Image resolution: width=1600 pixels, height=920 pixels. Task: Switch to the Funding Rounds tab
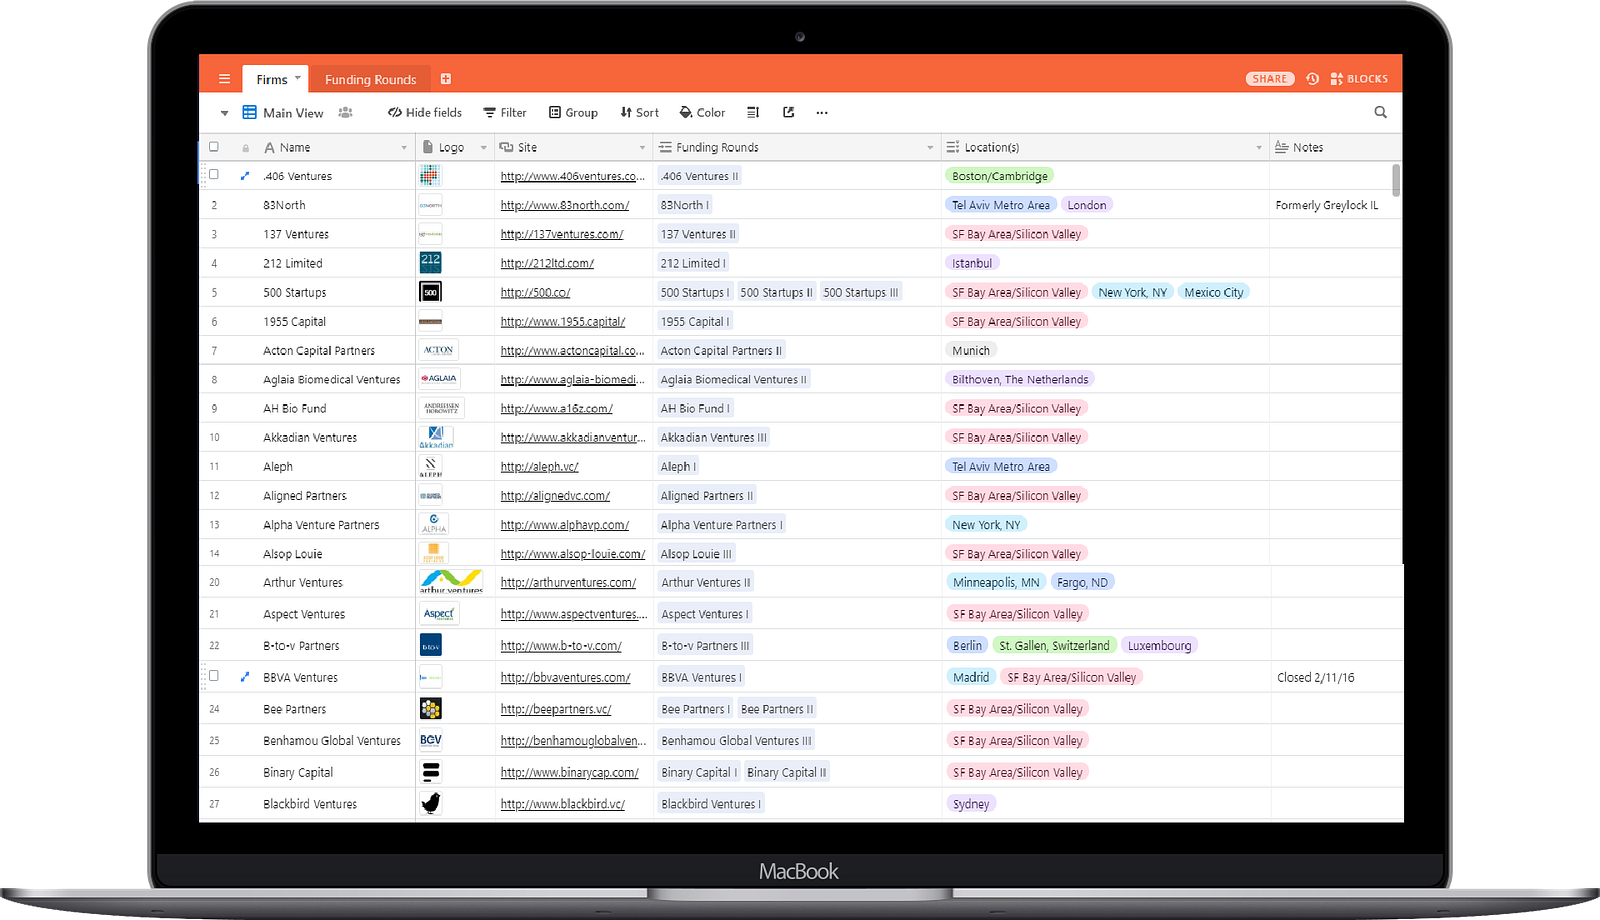(x=370, y=80)
